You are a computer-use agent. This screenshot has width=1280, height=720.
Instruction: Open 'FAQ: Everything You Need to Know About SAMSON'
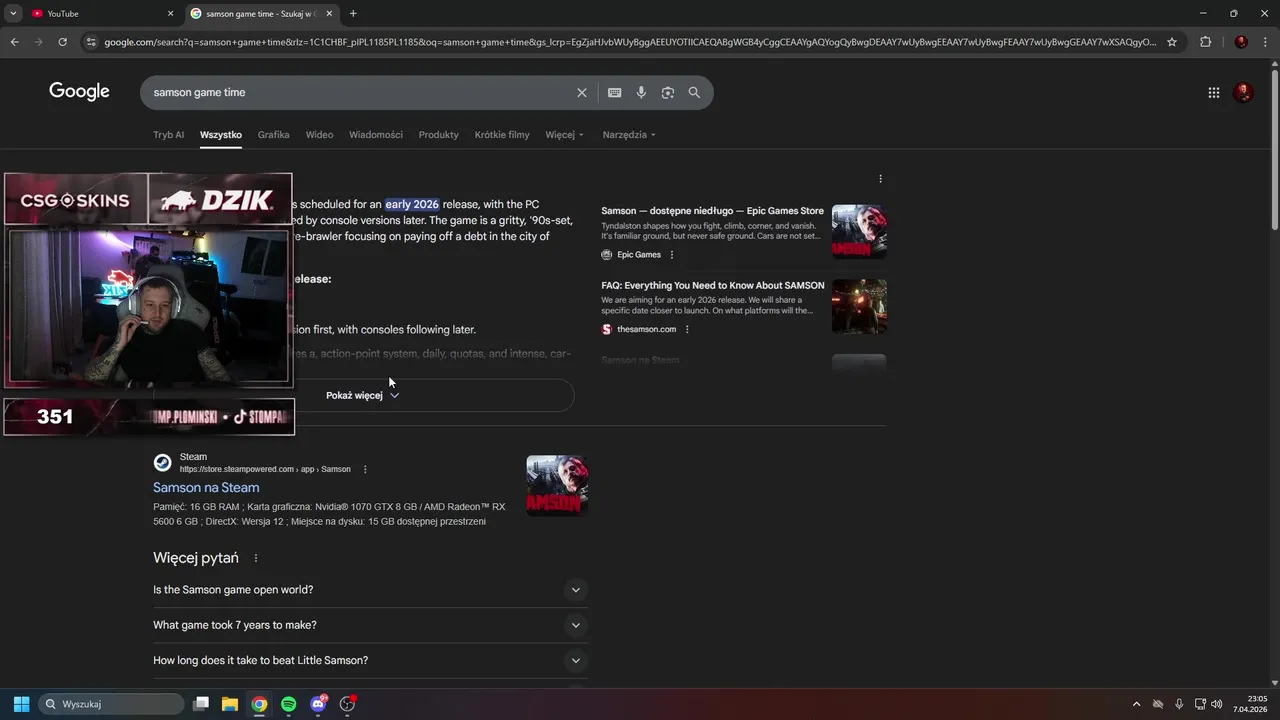coord(712,286)
